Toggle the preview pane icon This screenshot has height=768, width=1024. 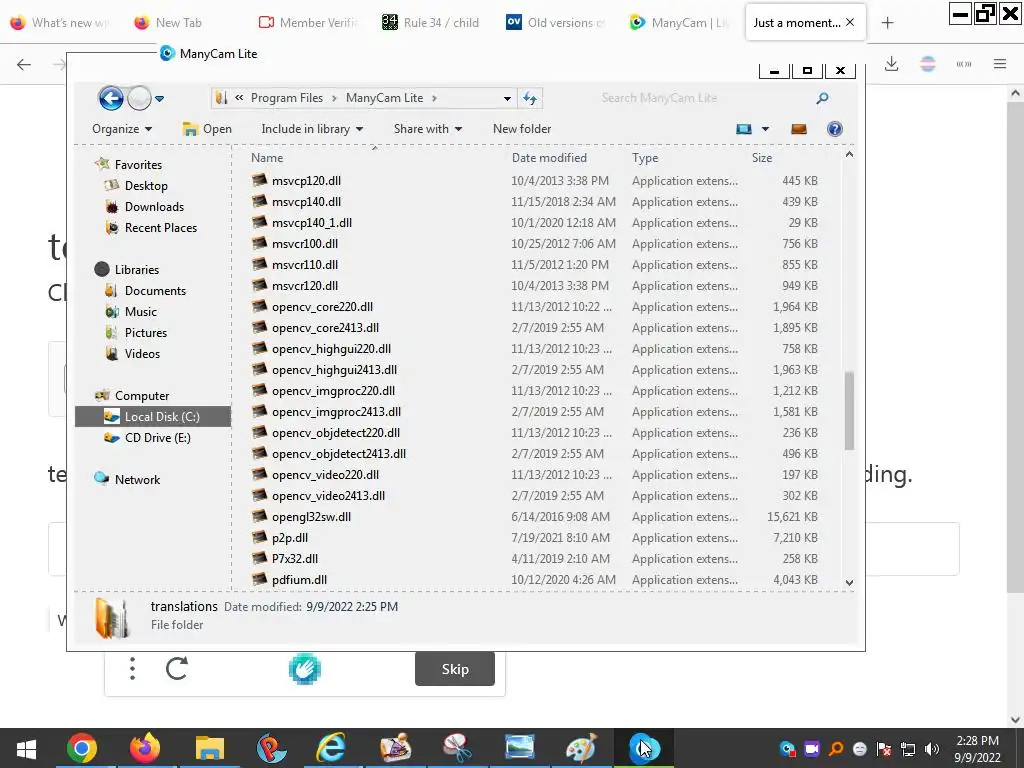[x=799, y=129]
